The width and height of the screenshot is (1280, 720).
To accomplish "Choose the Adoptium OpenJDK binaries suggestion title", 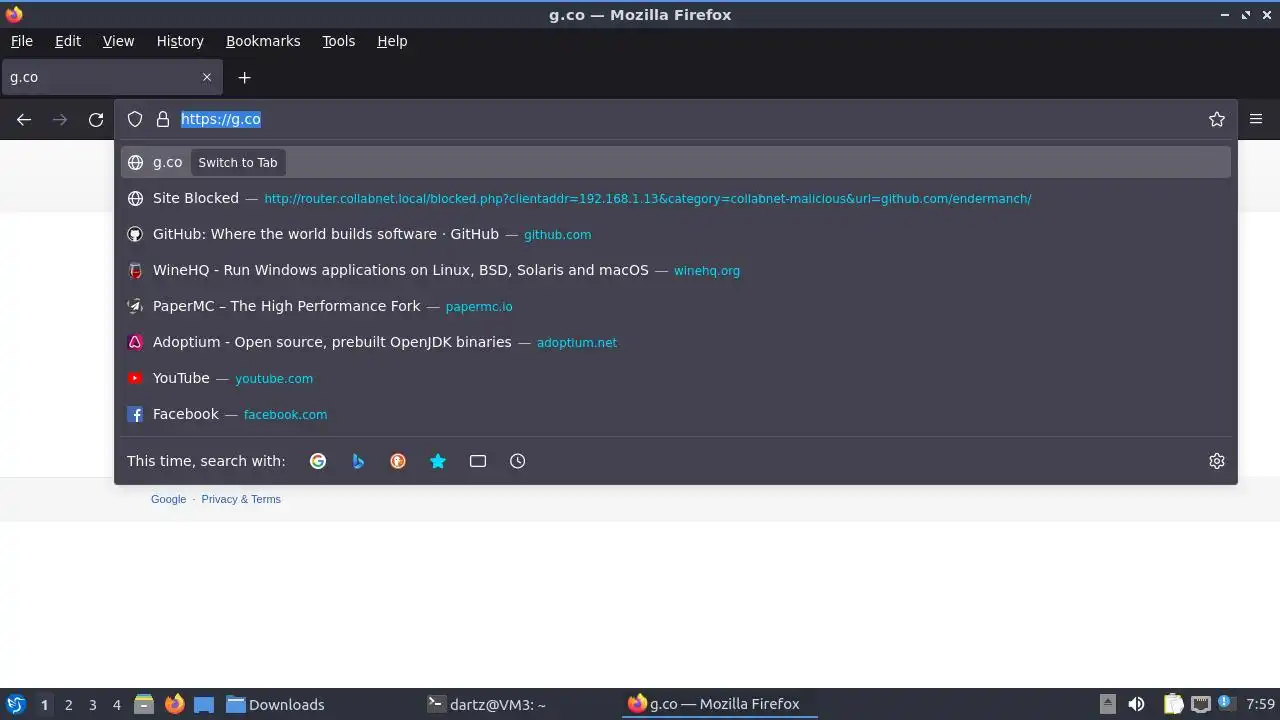I will [332, 342].
